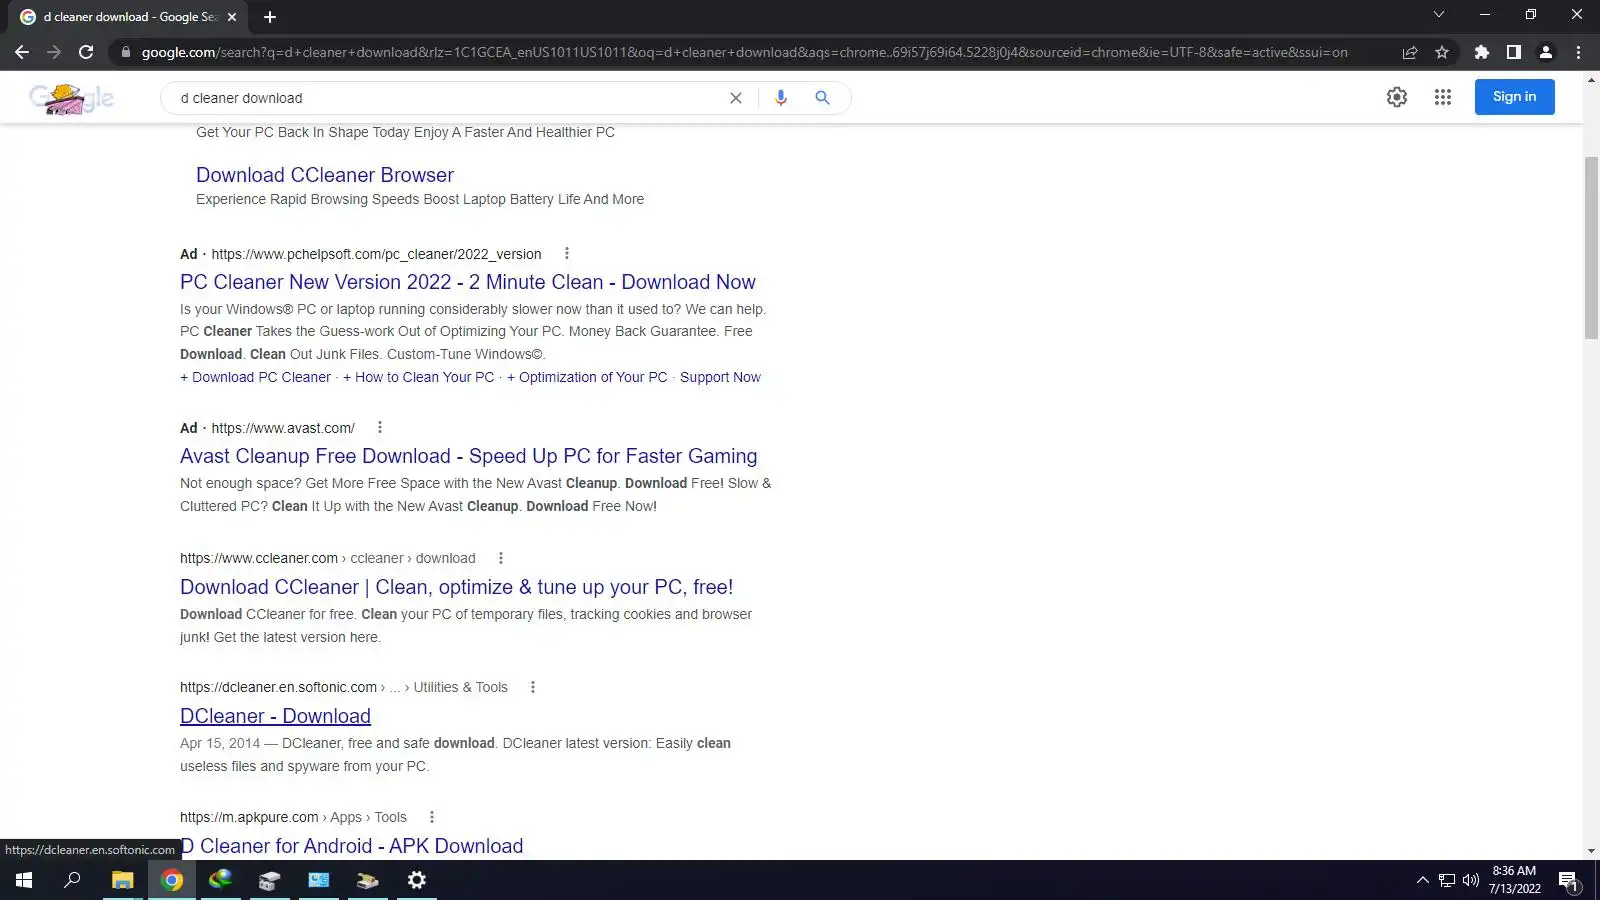
Task: Click '+ How to Clean Your PC' sitelink
Action: pyautogui.click(x=419, y=377)
